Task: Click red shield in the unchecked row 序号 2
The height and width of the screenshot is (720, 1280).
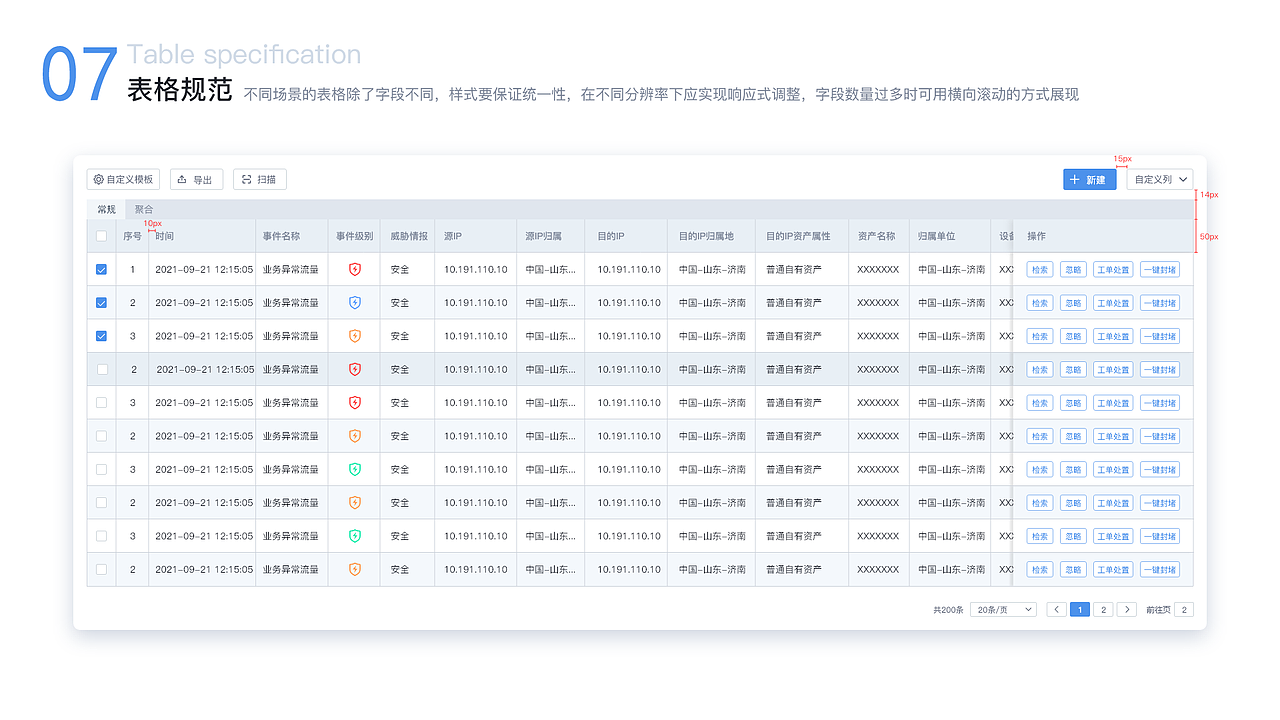Action: 355,369
